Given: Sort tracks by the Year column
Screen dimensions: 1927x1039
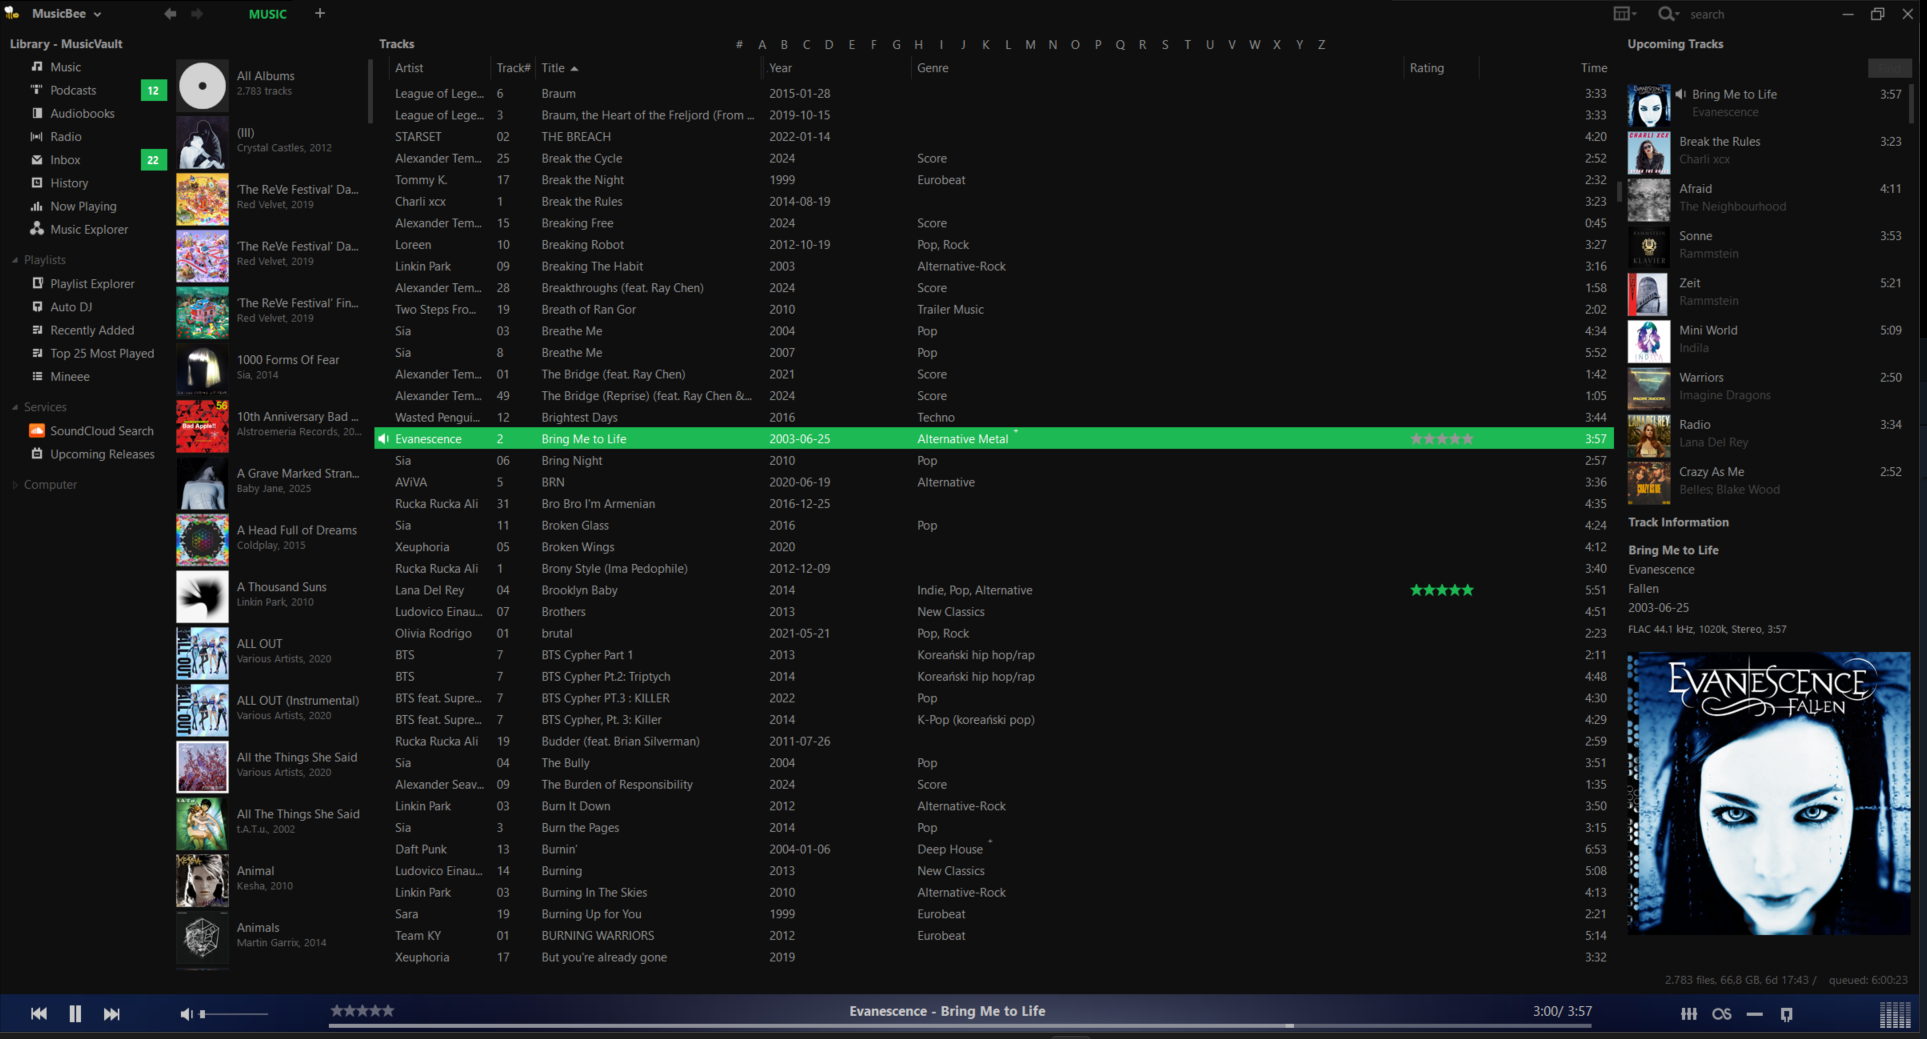Looking at the screenshot, I should click(x=780, y=68).
